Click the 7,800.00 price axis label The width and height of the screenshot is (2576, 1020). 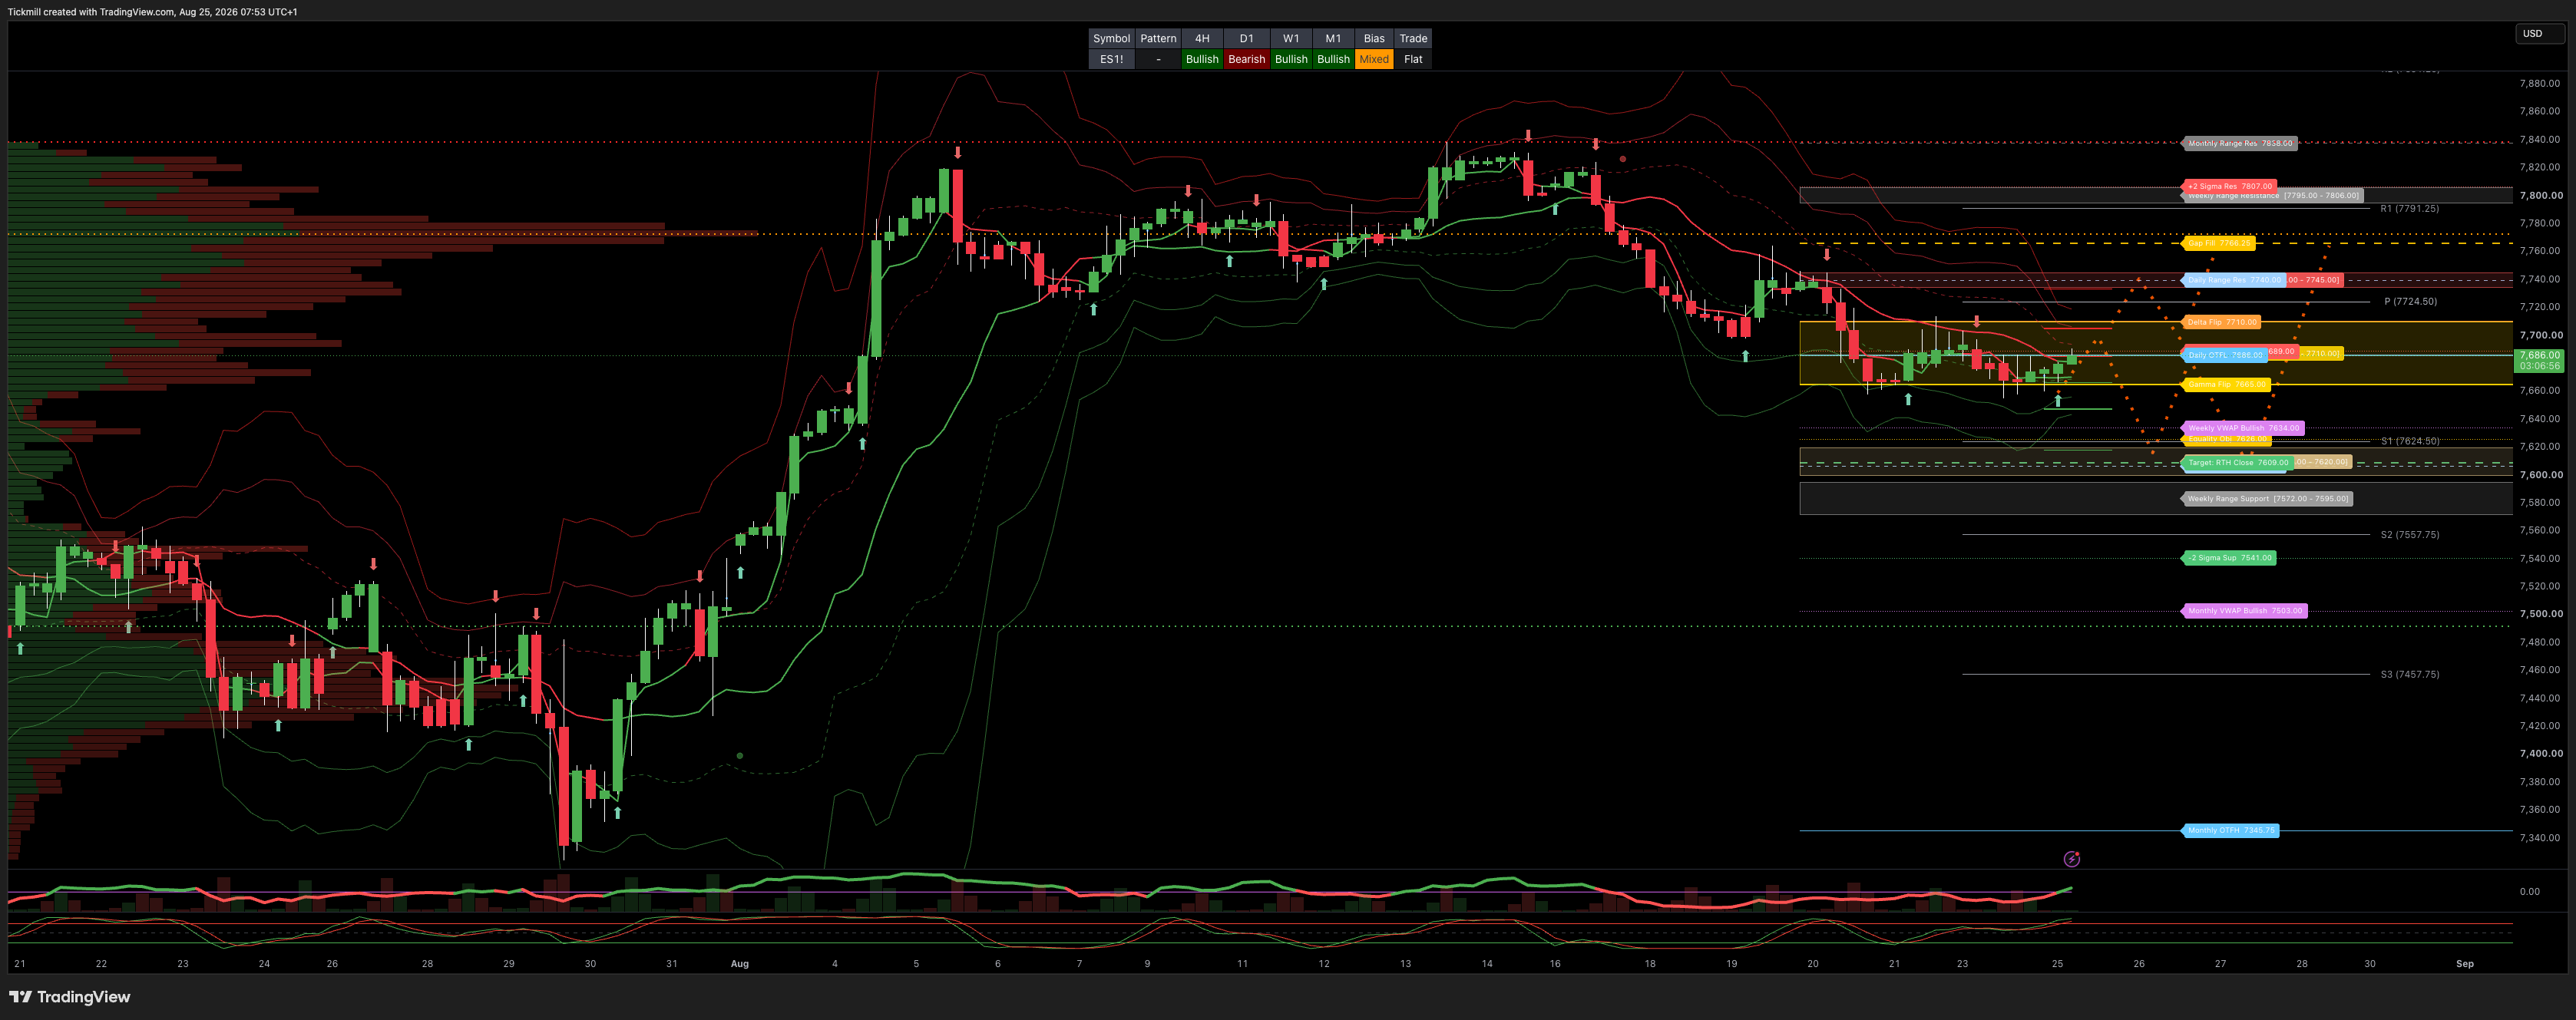tap(2541, 195)
